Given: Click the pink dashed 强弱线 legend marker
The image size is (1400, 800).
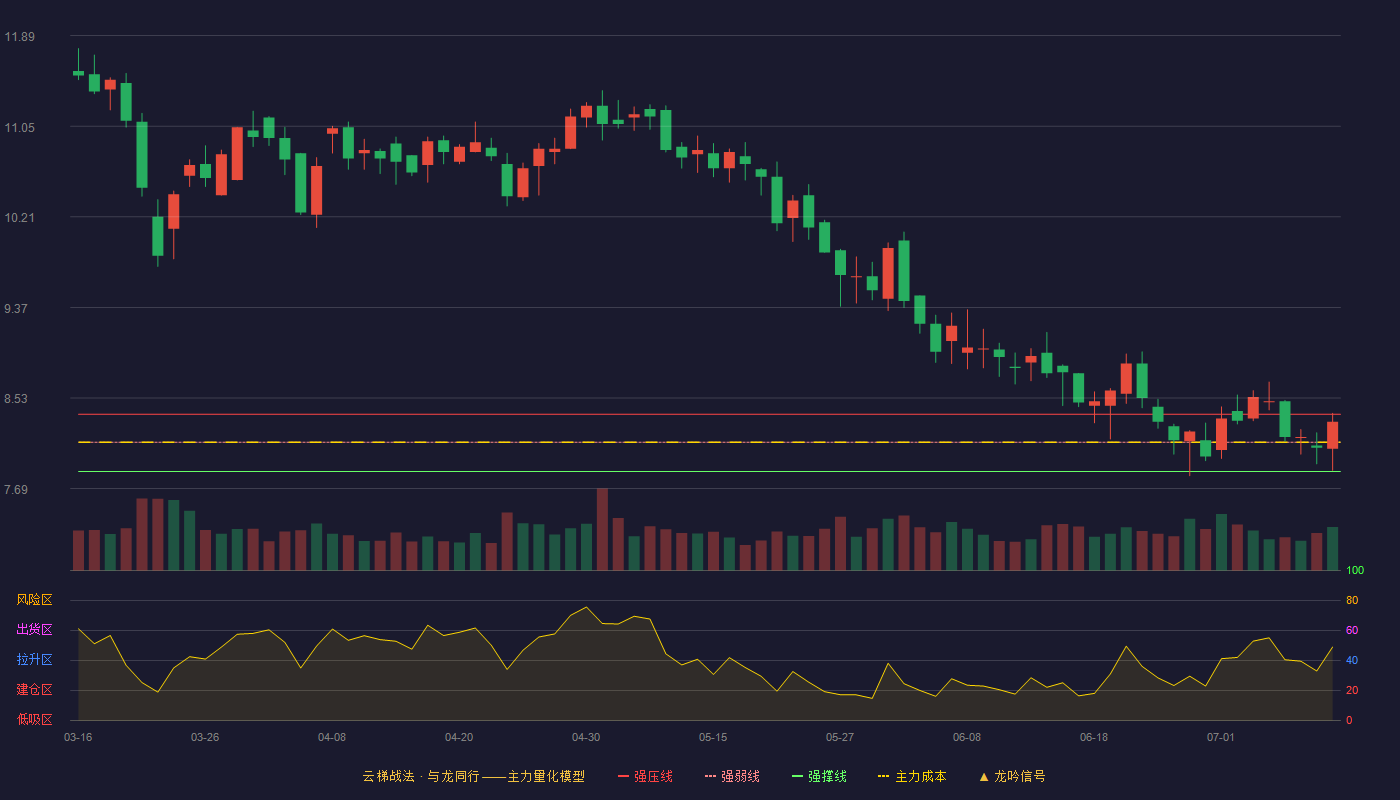Looking at the screenshot, I should 711,776.
